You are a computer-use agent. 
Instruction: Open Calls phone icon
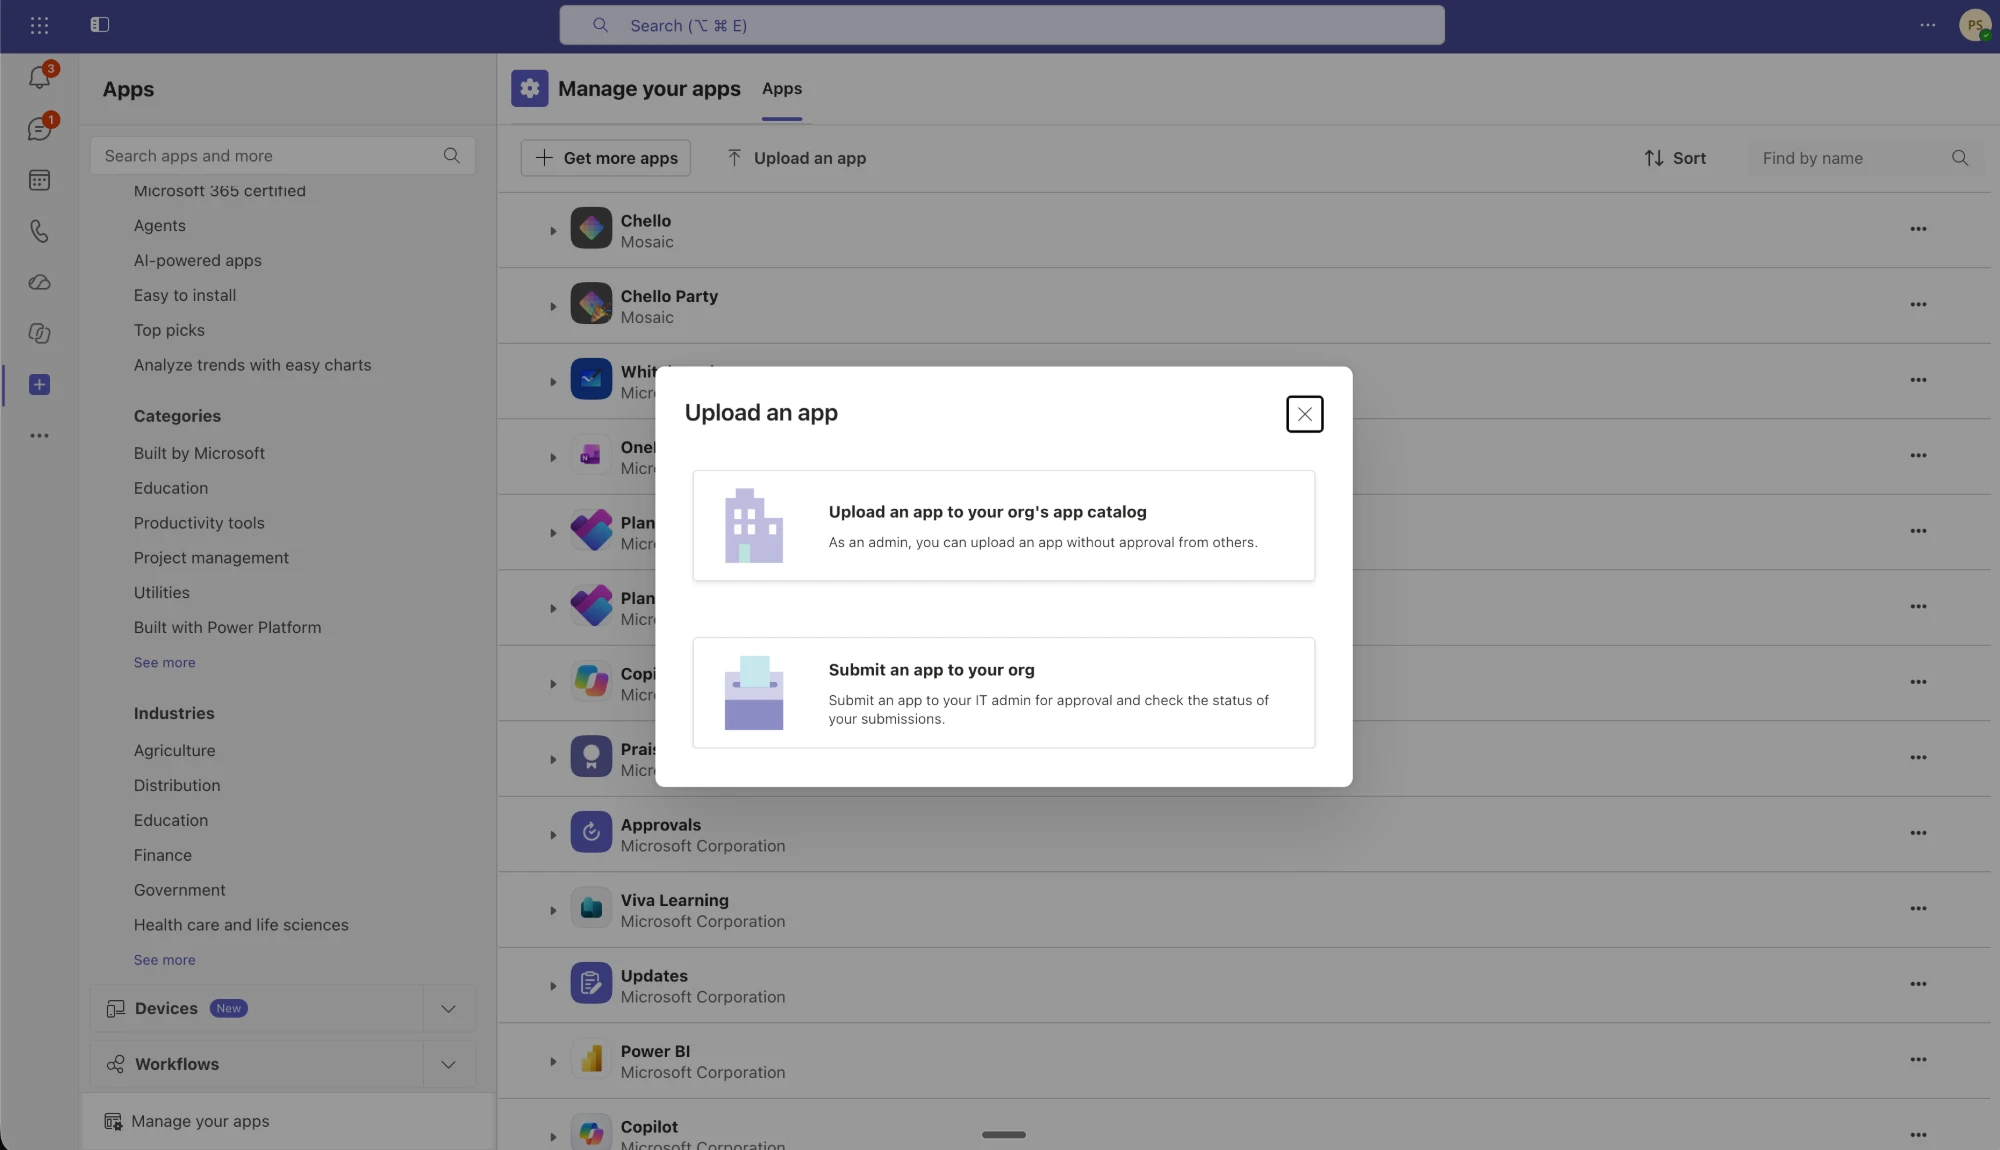(39, 231)
